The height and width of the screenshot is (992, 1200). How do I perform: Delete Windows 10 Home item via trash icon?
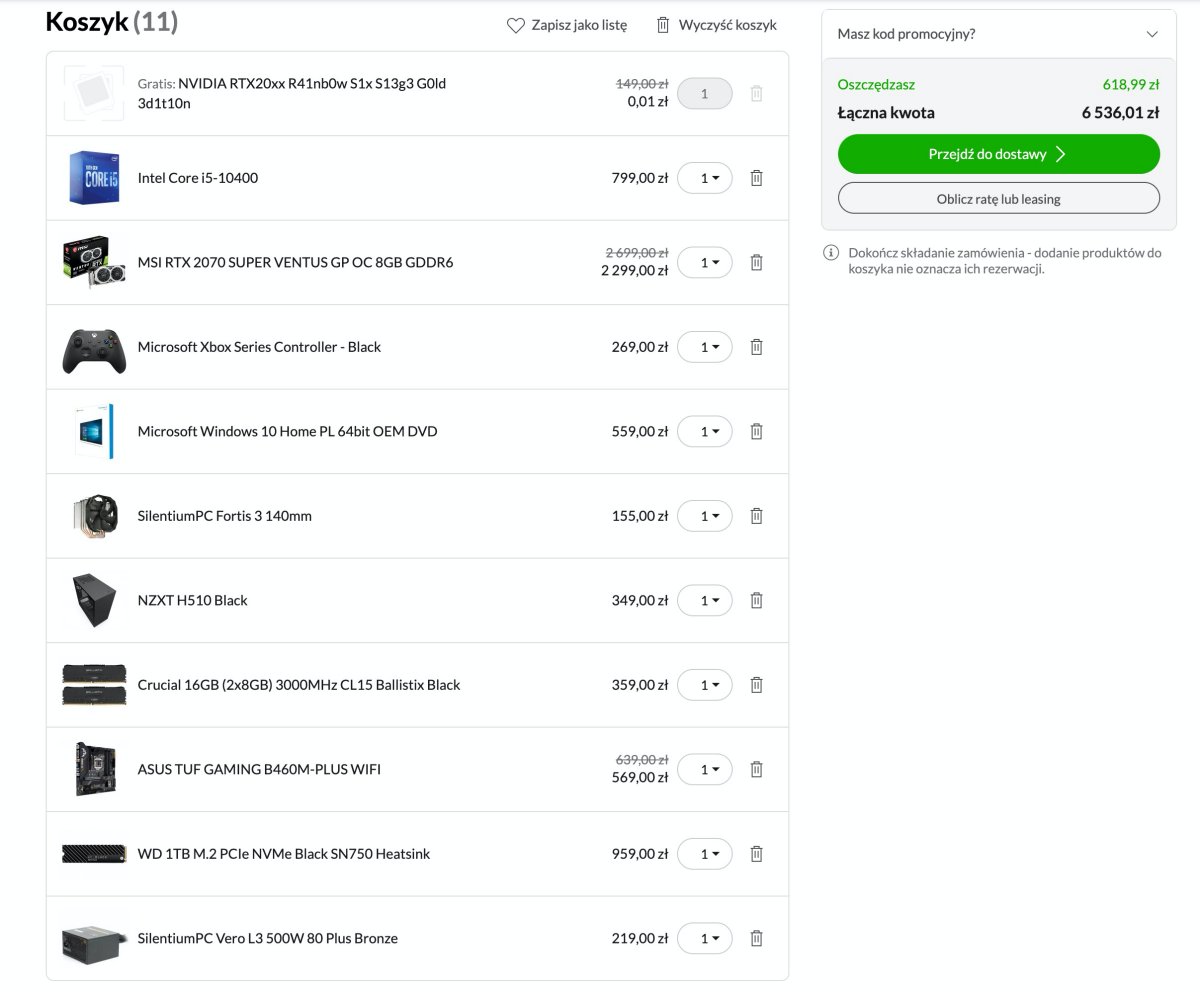coord(757,431)
